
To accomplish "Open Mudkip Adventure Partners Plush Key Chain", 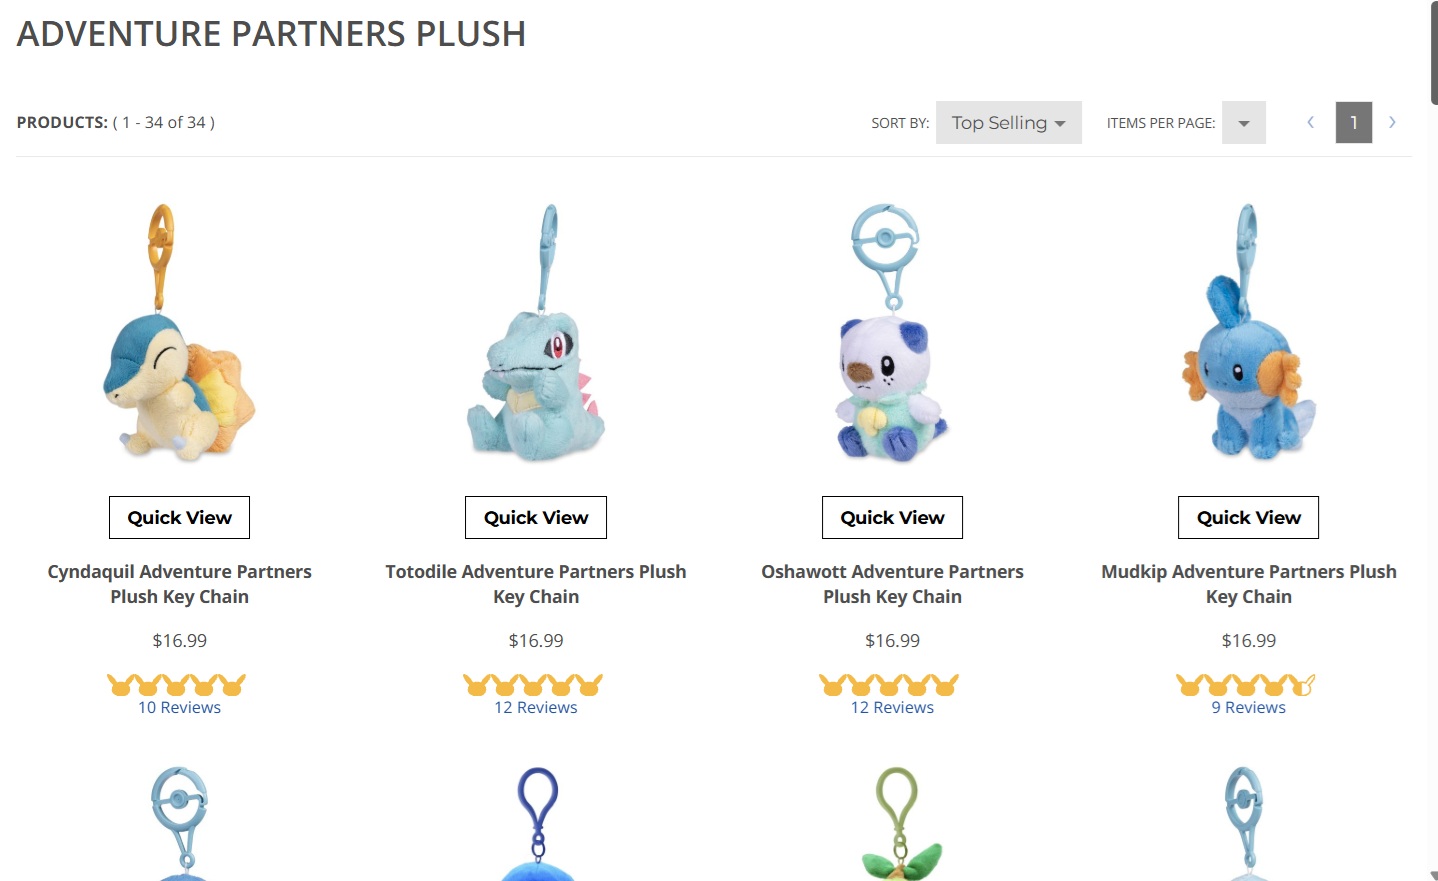I will pyautogui.click(x=1249, y=584).
